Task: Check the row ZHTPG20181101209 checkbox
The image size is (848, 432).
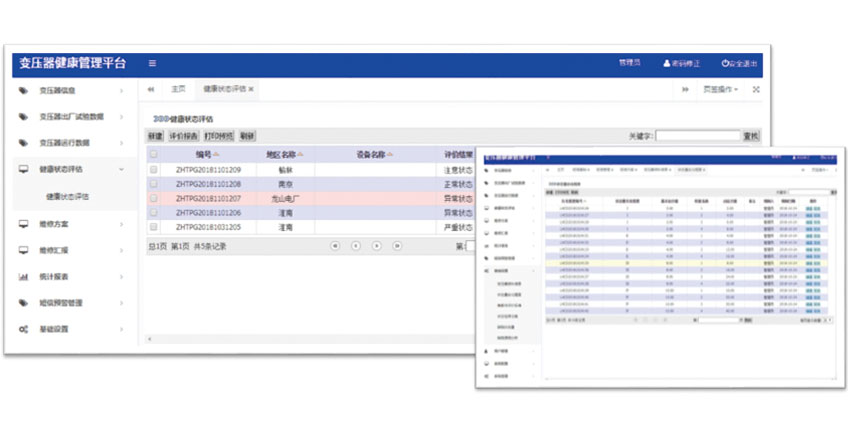Action: coord(153,171)
